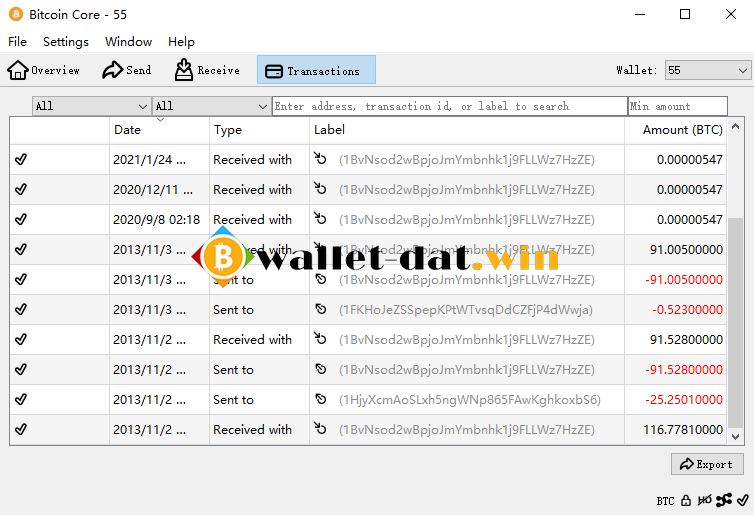Click the address search input field
The width and height of the screenshot is (754, 515).
450,106
